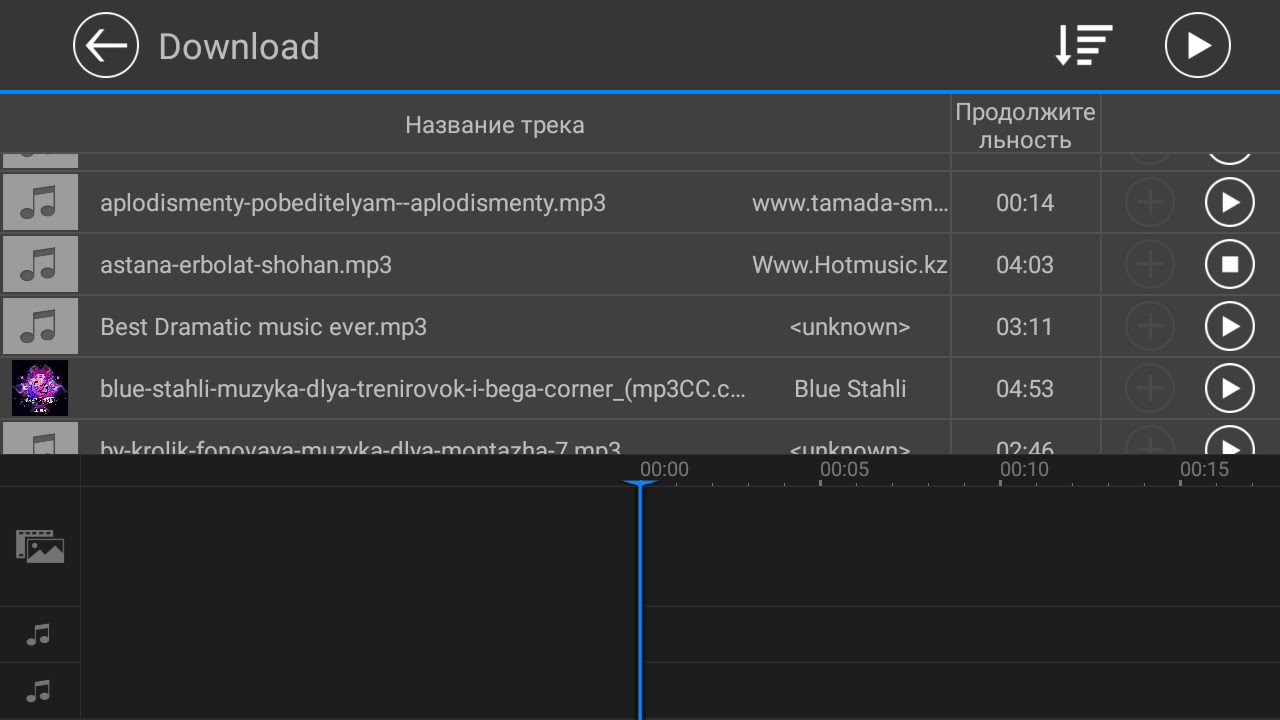This screenshot has height=720, width=1280.
Task: Click the astana-erbolat-shohan.mp3 music note icon
Action: coord(40,265)
